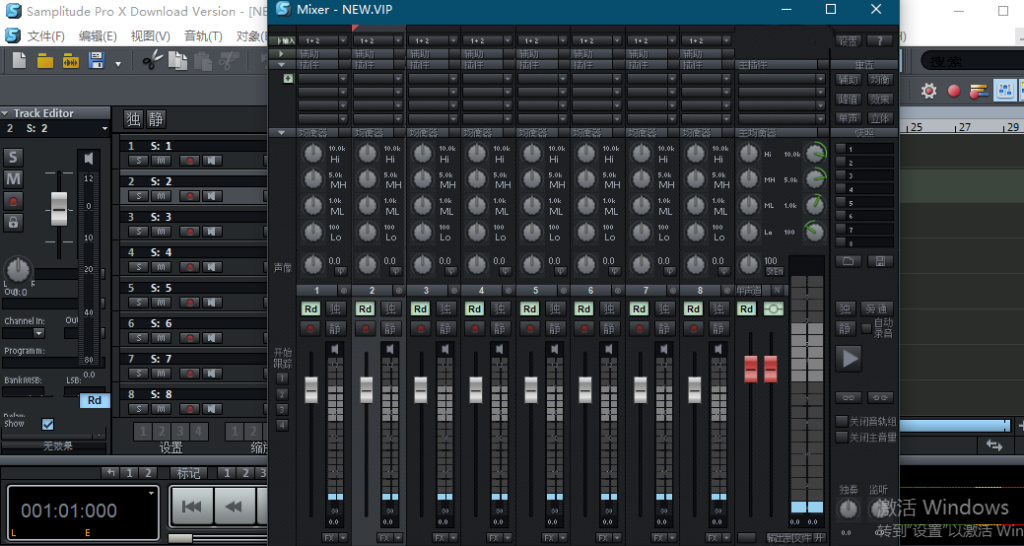Click the 标记 marker button

pyautogui.click(x=188, y=473)
